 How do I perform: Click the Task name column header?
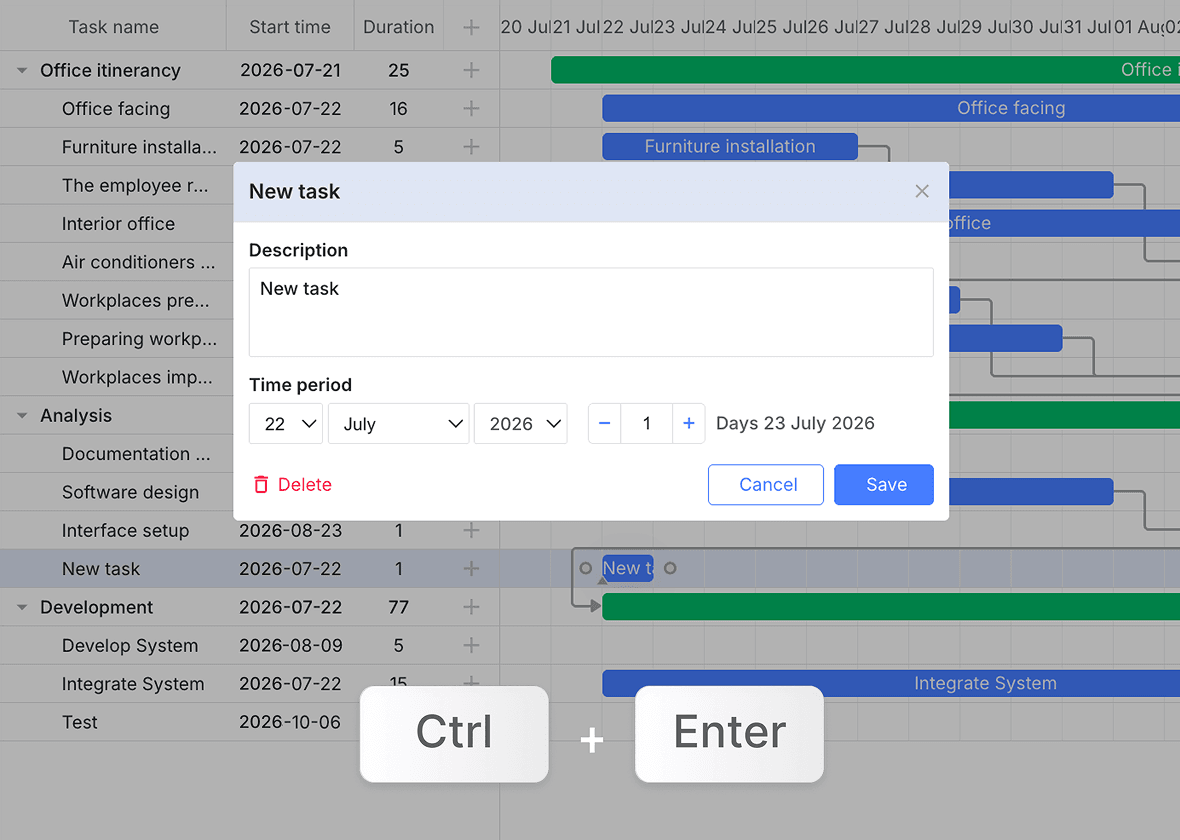113,27
